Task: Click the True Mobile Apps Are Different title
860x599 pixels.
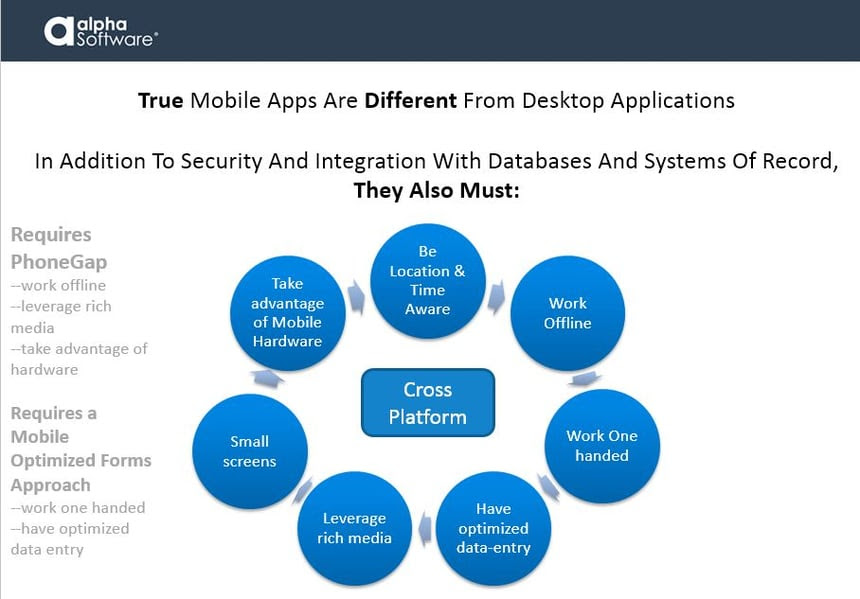Action: [436, 101]
